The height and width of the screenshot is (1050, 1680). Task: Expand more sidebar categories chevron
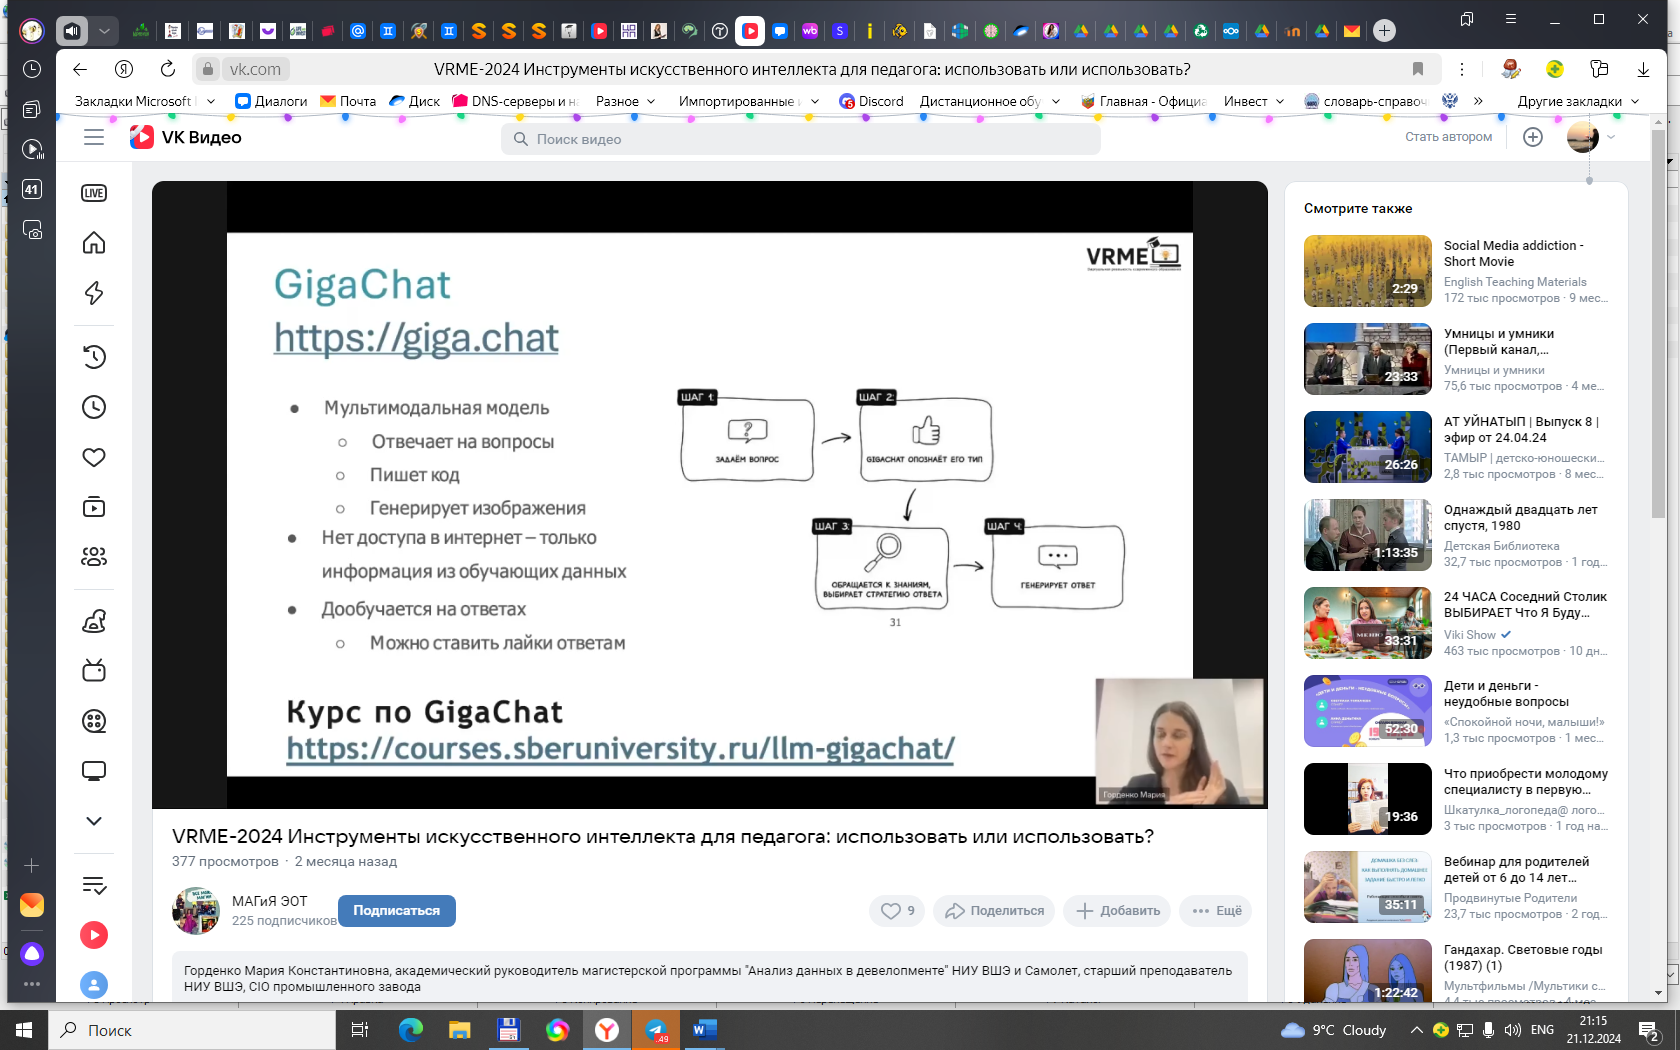coord(94,821)
